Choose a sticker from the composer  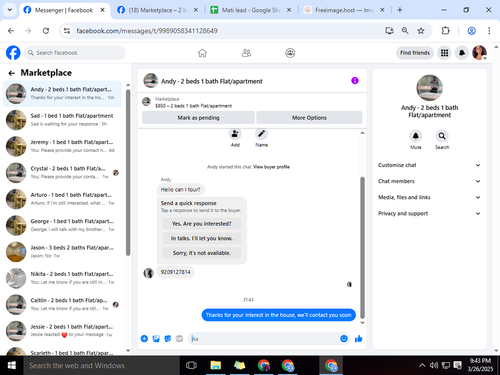coord(168,339)
